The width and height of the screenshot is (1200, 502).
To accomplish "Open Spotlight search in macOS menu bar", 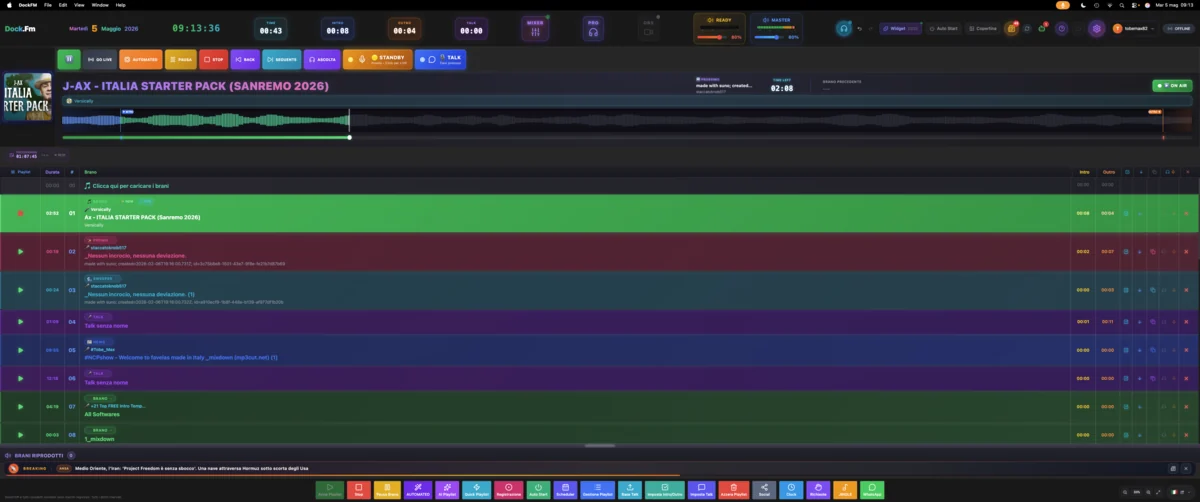I will pos(1124,4).
